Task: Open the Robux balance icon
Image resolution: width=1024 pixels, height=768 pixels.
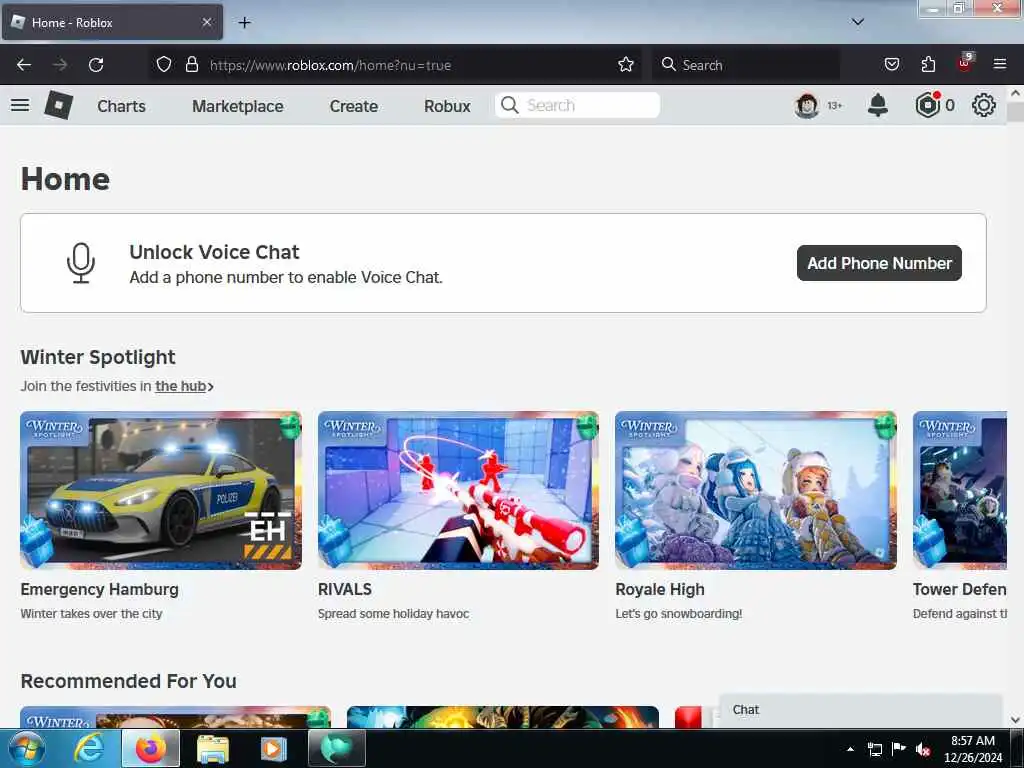Action: (x=927, y=105)
